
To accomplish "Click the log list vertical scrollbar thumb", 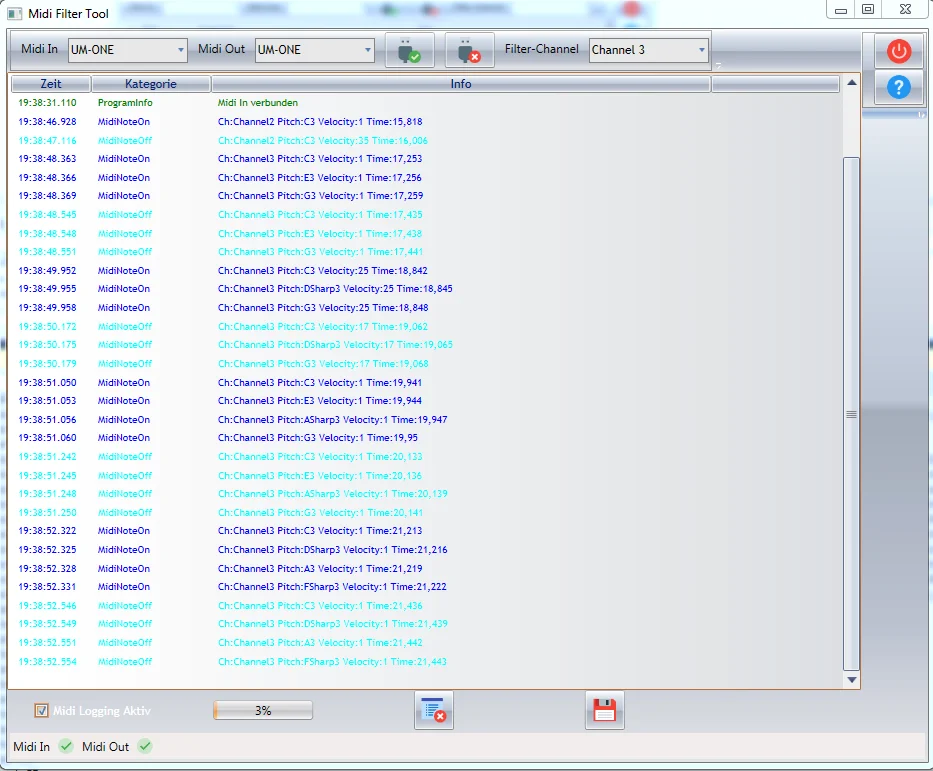I will point(851,414).
